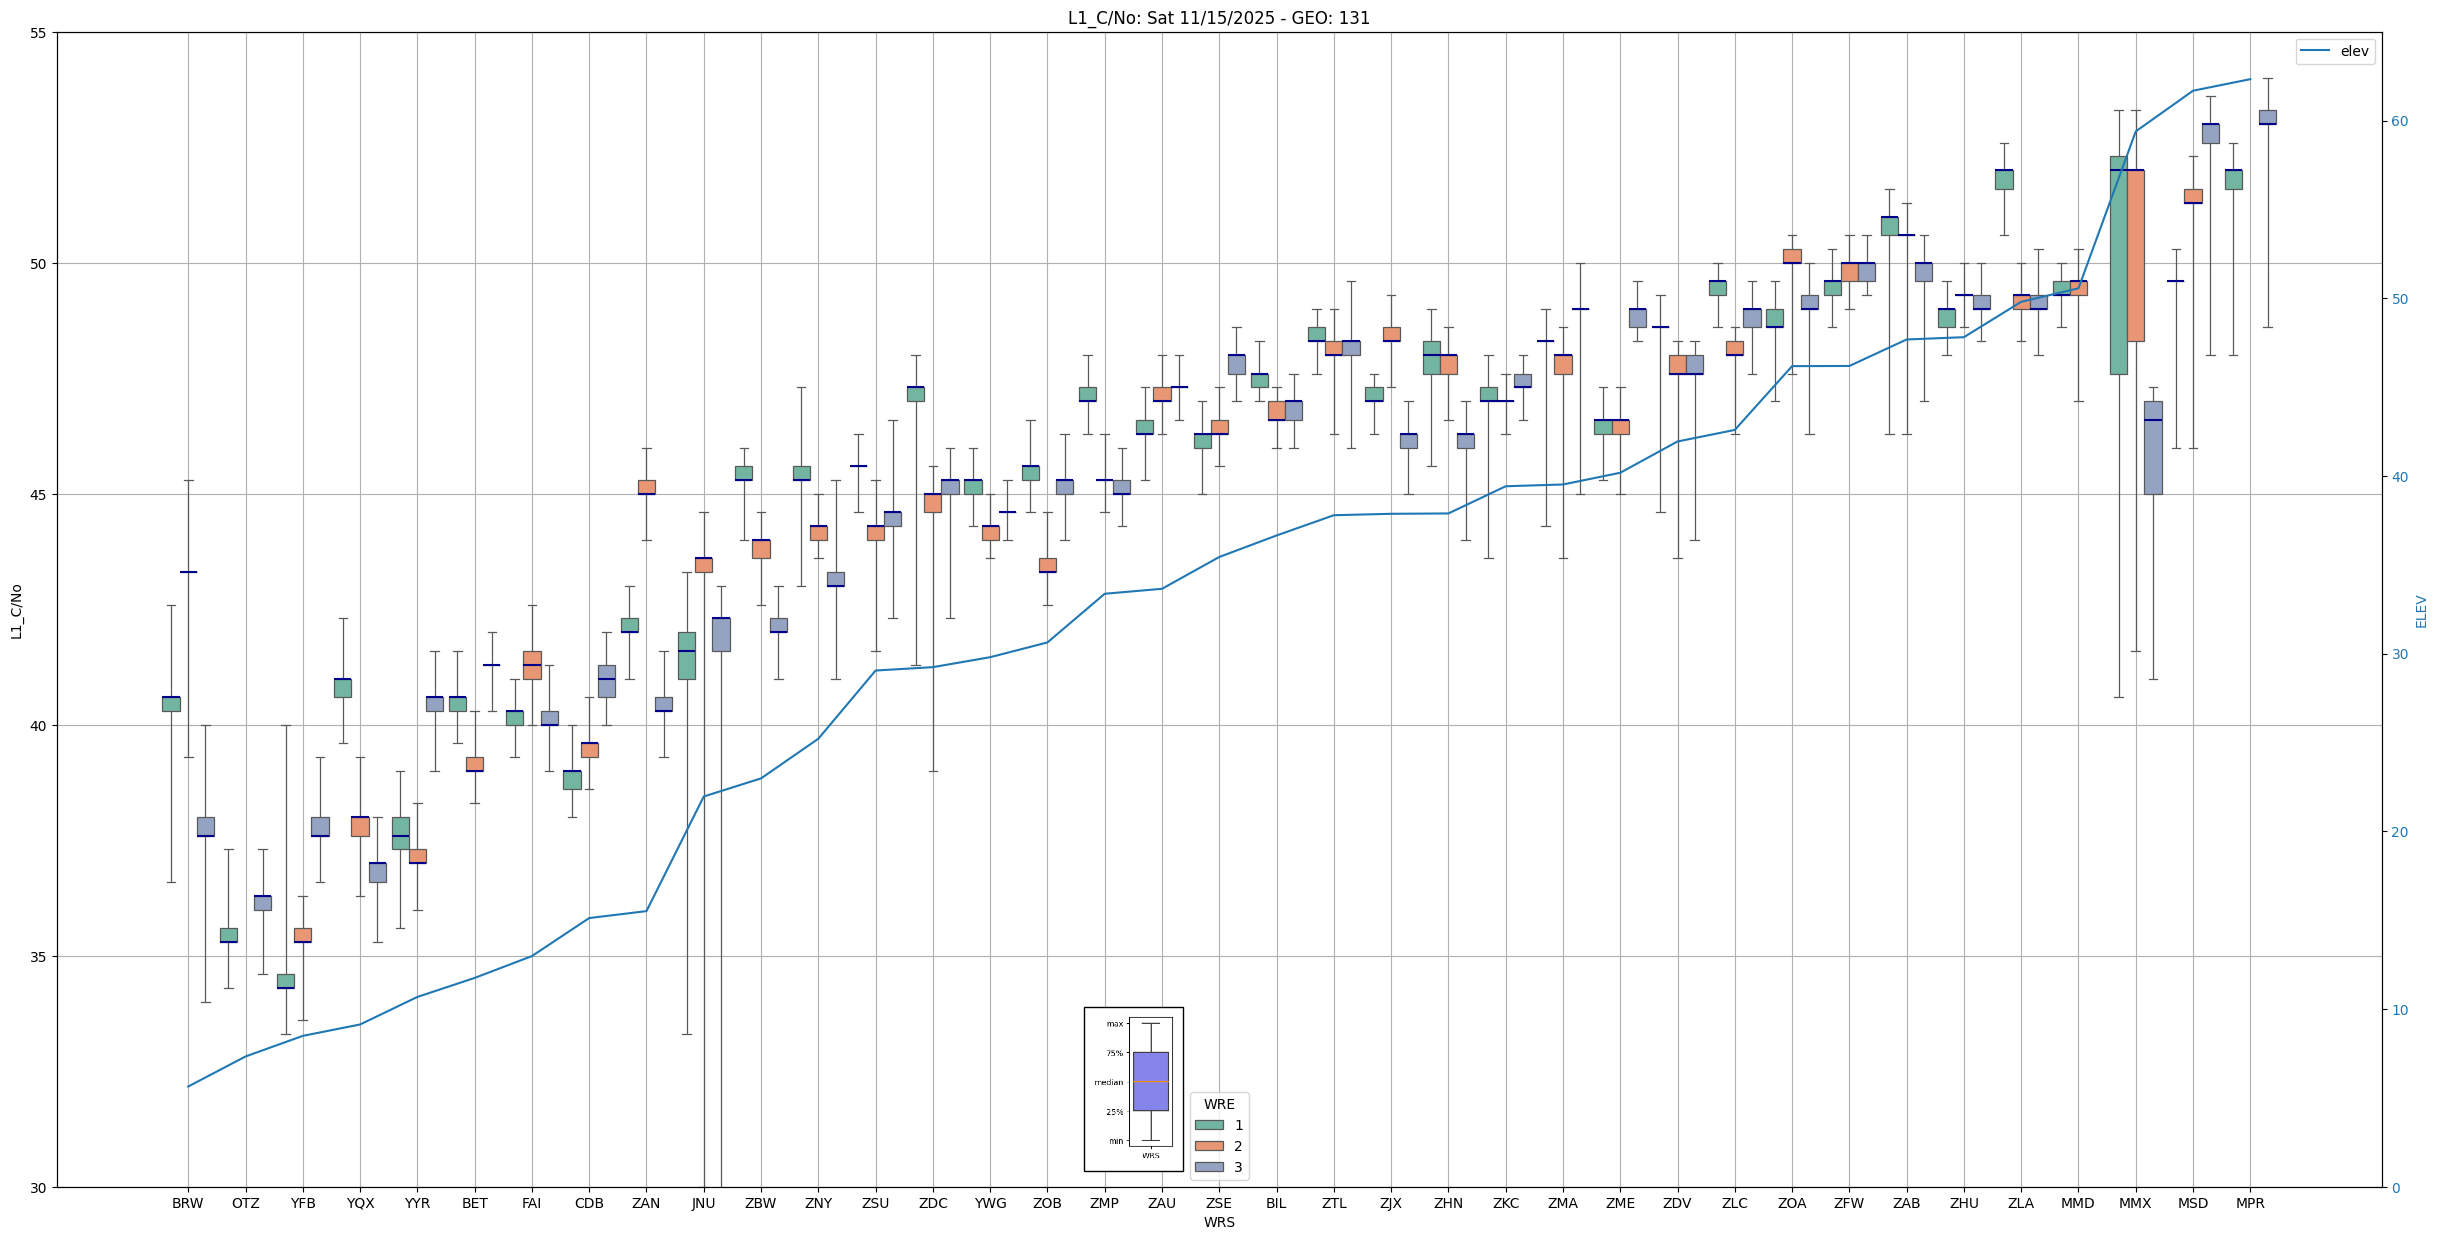Click the 60 tick on ELEV axis
Image resolution: width=2438 pixels, height=1240 pixels.
2399,122
